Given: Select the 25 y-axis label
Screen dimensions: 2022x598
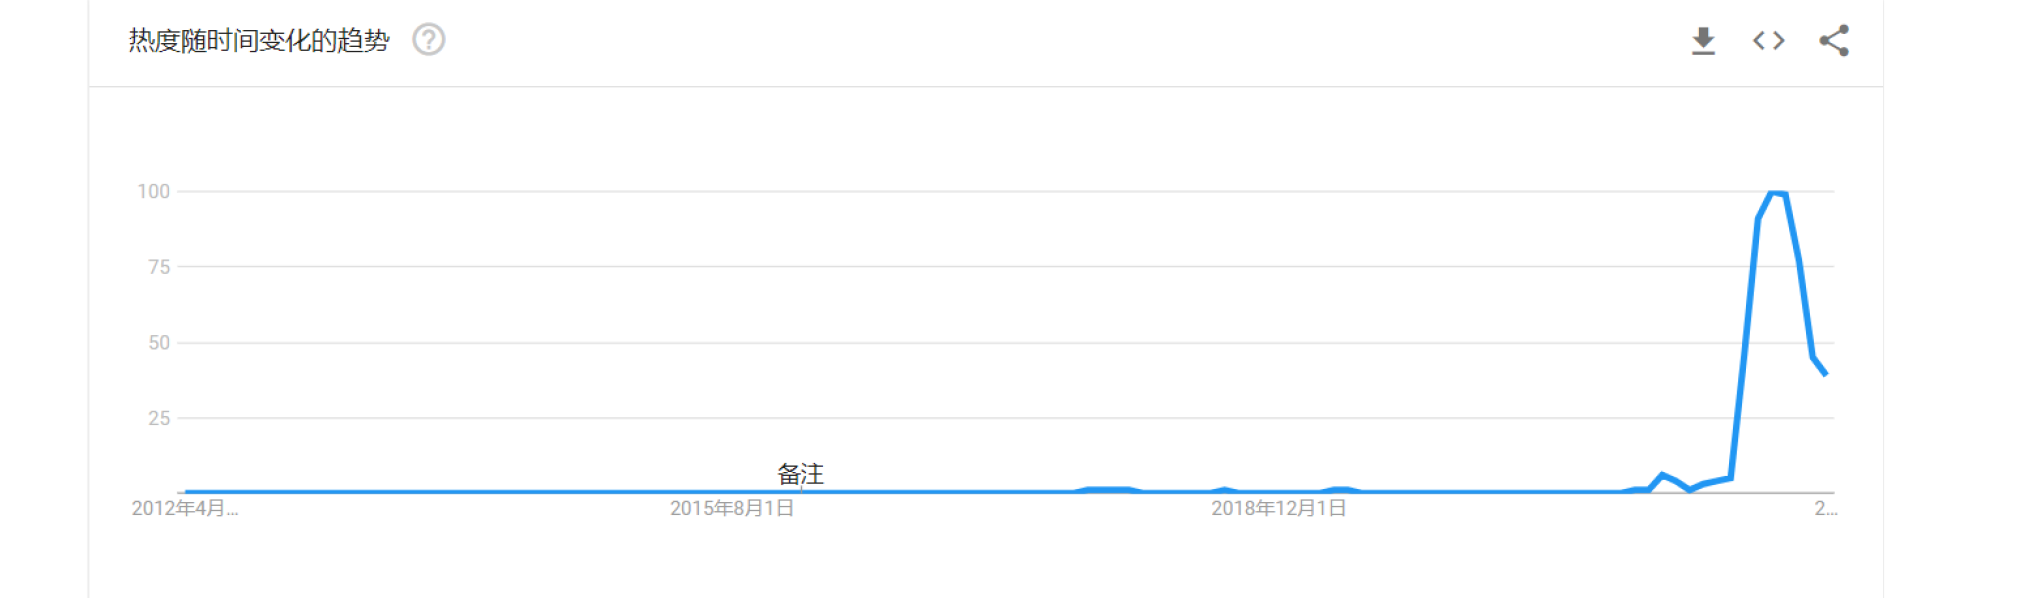Looking at the screenshot, I should point(159,418).
